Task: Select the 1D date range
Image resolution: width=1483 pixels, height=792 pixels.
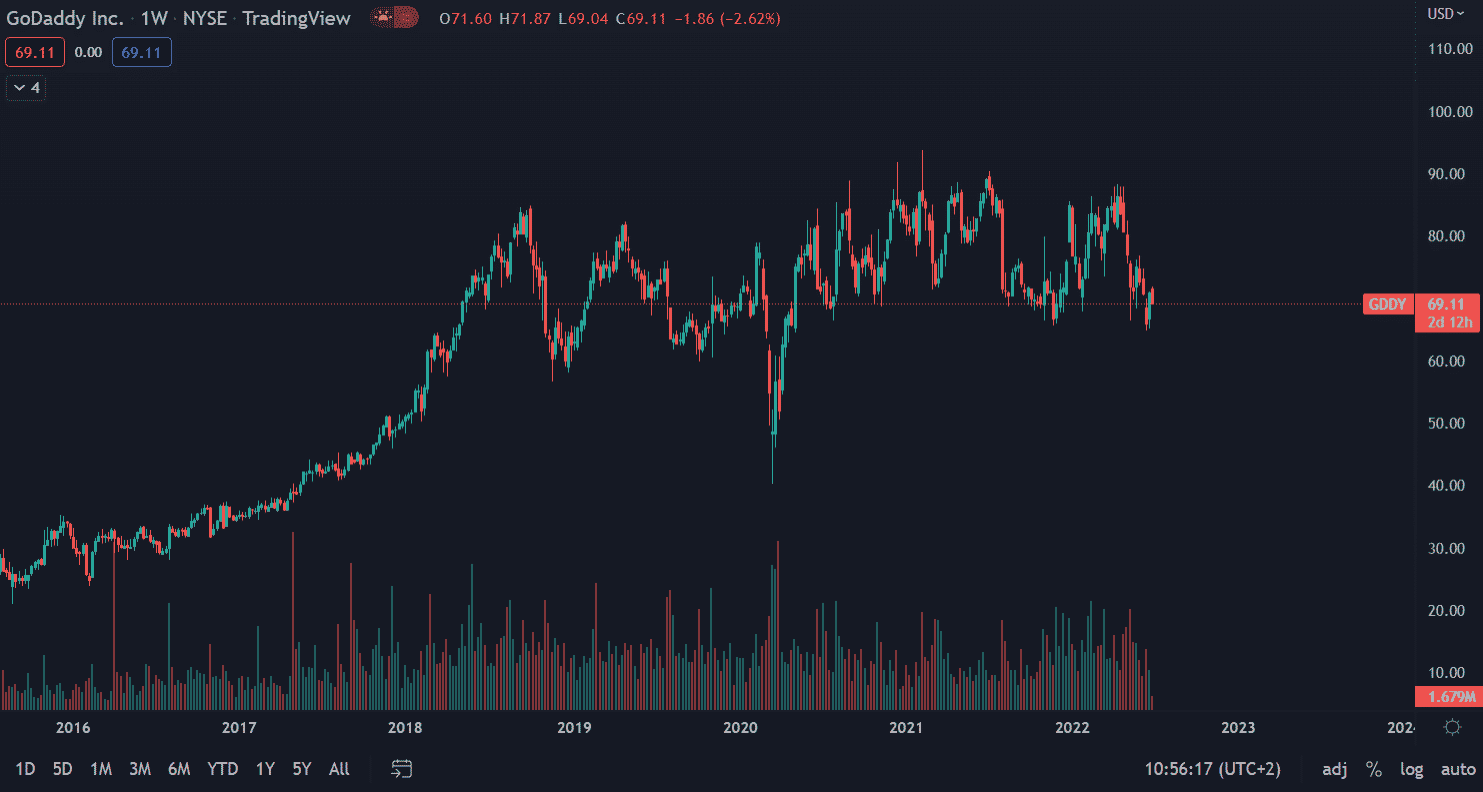Action: click(25, 769)
